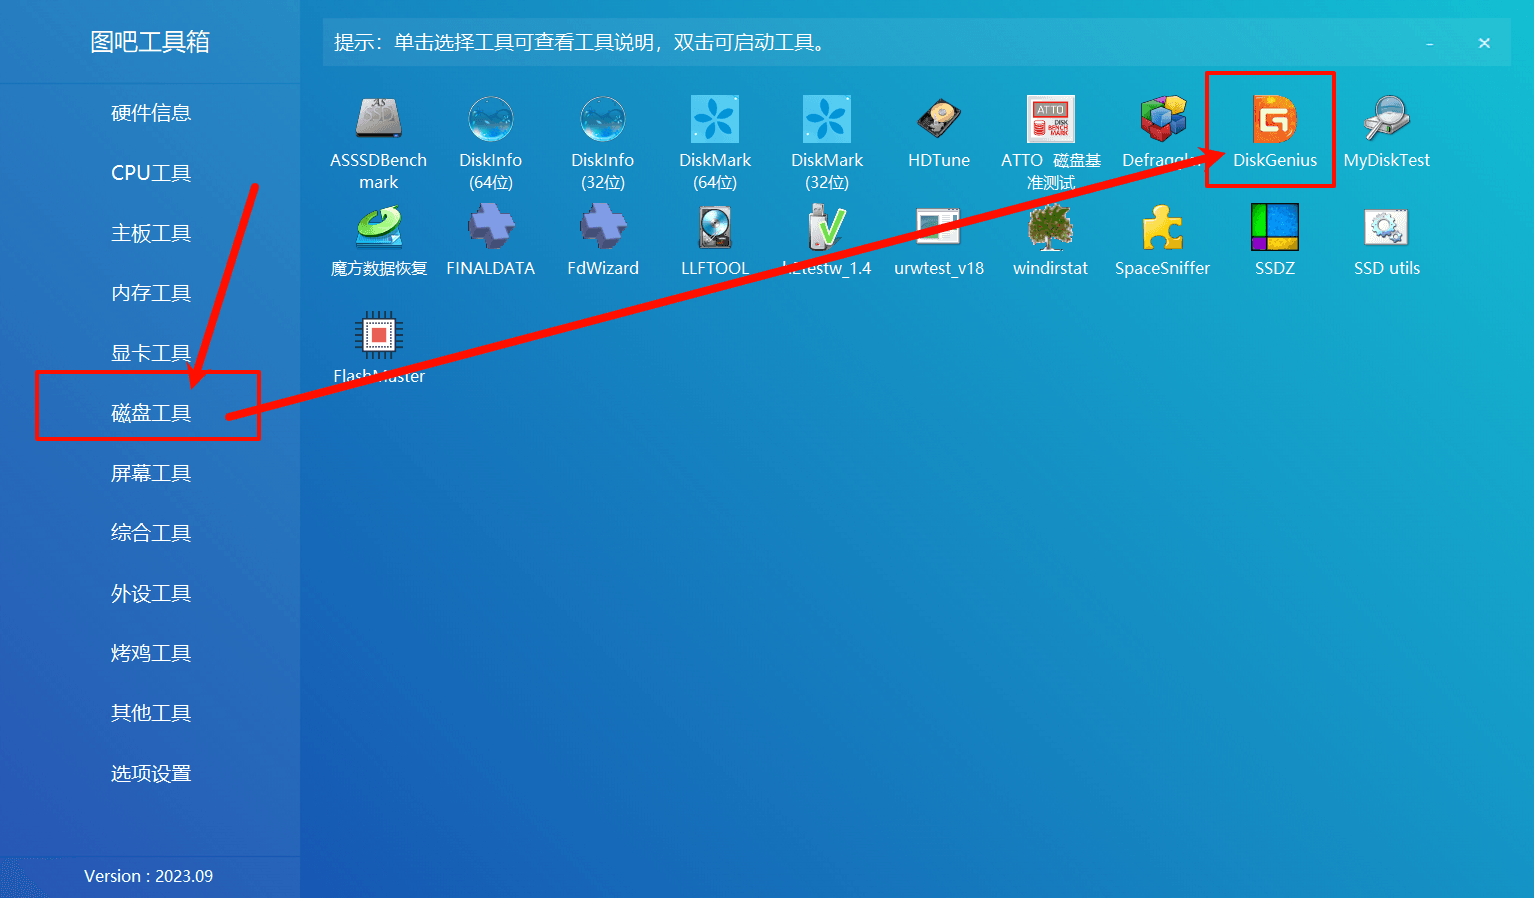Switch to the 硬件信息 category
This screenshot has width=1534, height=898.
pyautogui.click(x=150, y=113)
